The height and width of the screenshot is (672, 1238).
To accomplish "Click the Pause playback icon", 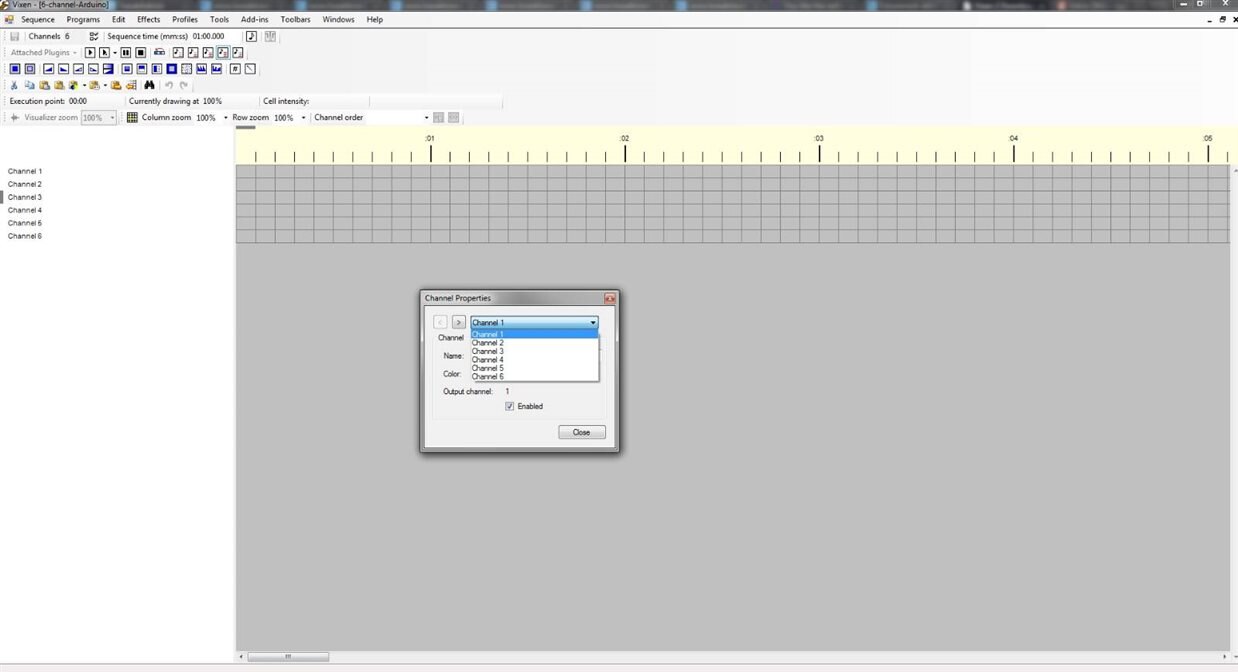I will click(127, 52).
